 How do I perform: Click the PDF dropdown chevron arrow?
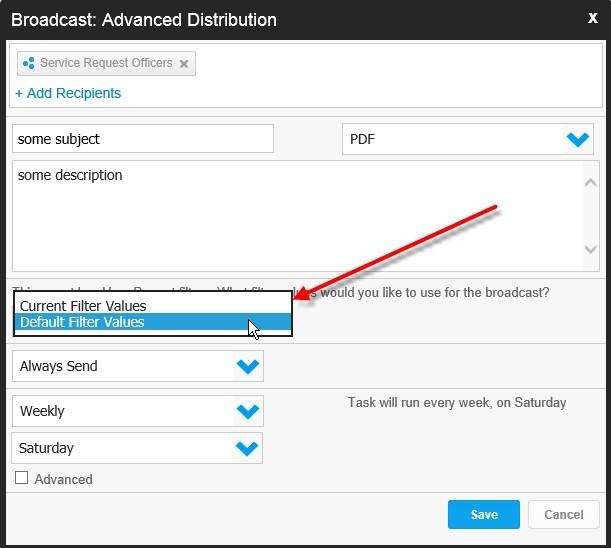point(578,140)
